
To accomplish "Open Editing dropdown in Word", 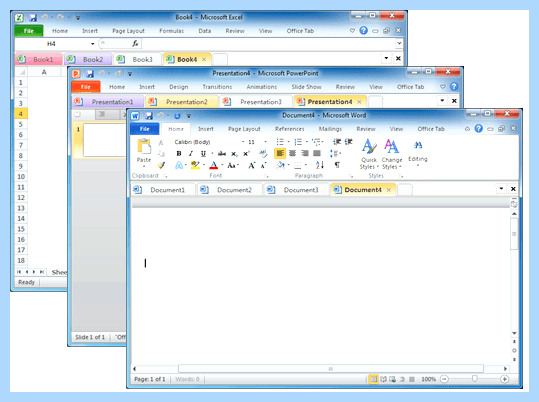I will [418, 153].
